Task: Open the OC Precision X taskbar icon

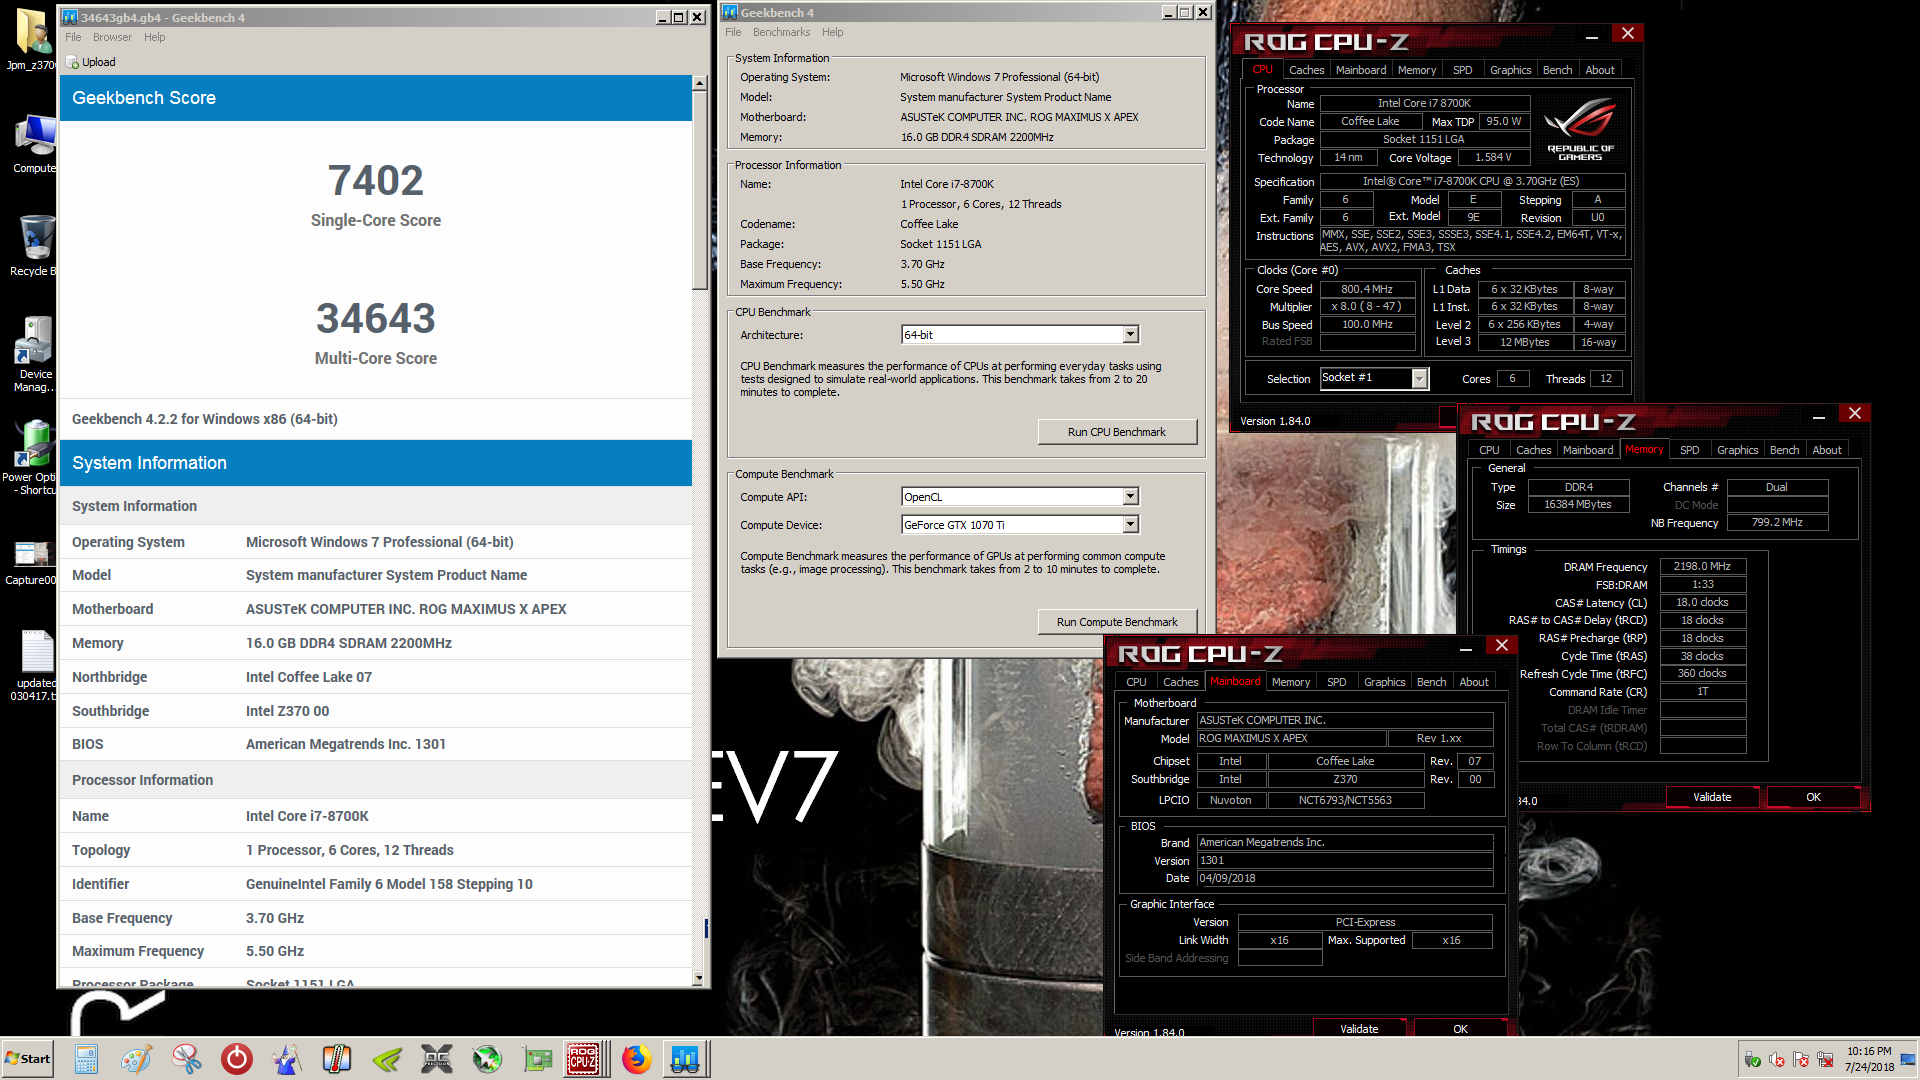Action: pos(437,1059)
